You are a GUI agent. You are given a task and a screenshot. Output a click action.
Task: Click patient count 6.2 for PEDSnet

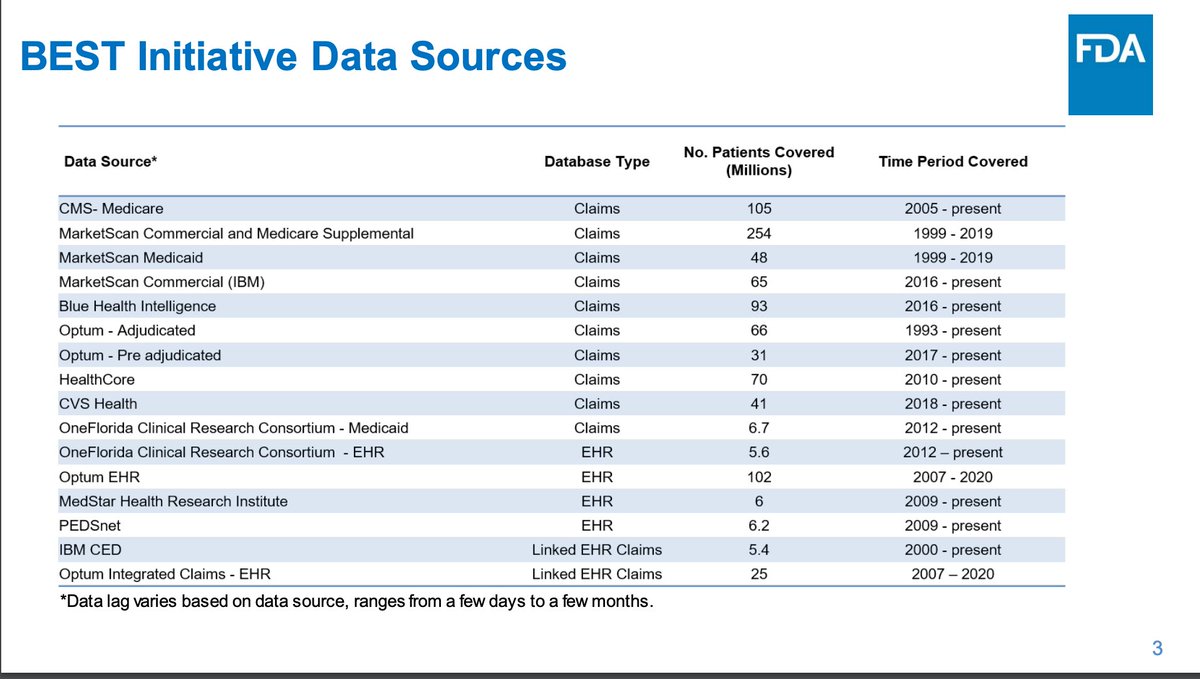point(759,525)
